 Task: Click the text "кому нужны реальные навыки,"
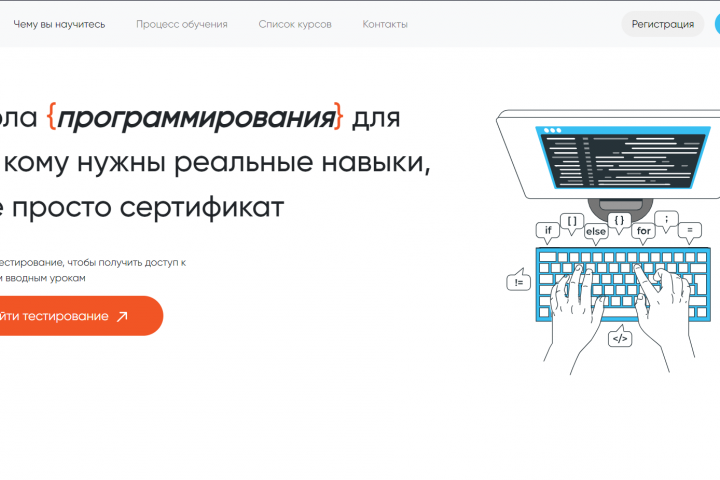(217, 163)
